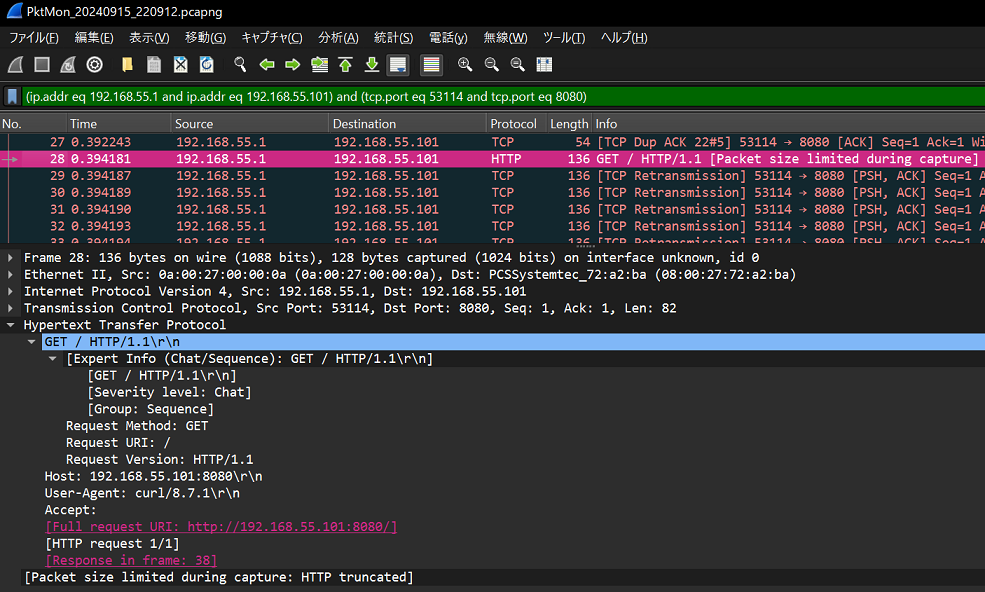Image resolution: width=985 pixels, height=592 pixels.
Task: Find a packet magnifier icon
Action: 240,65
